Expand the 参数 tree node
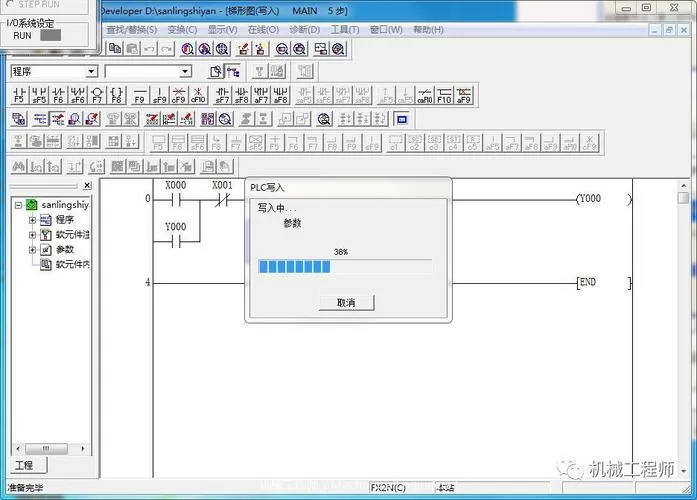 32,249
